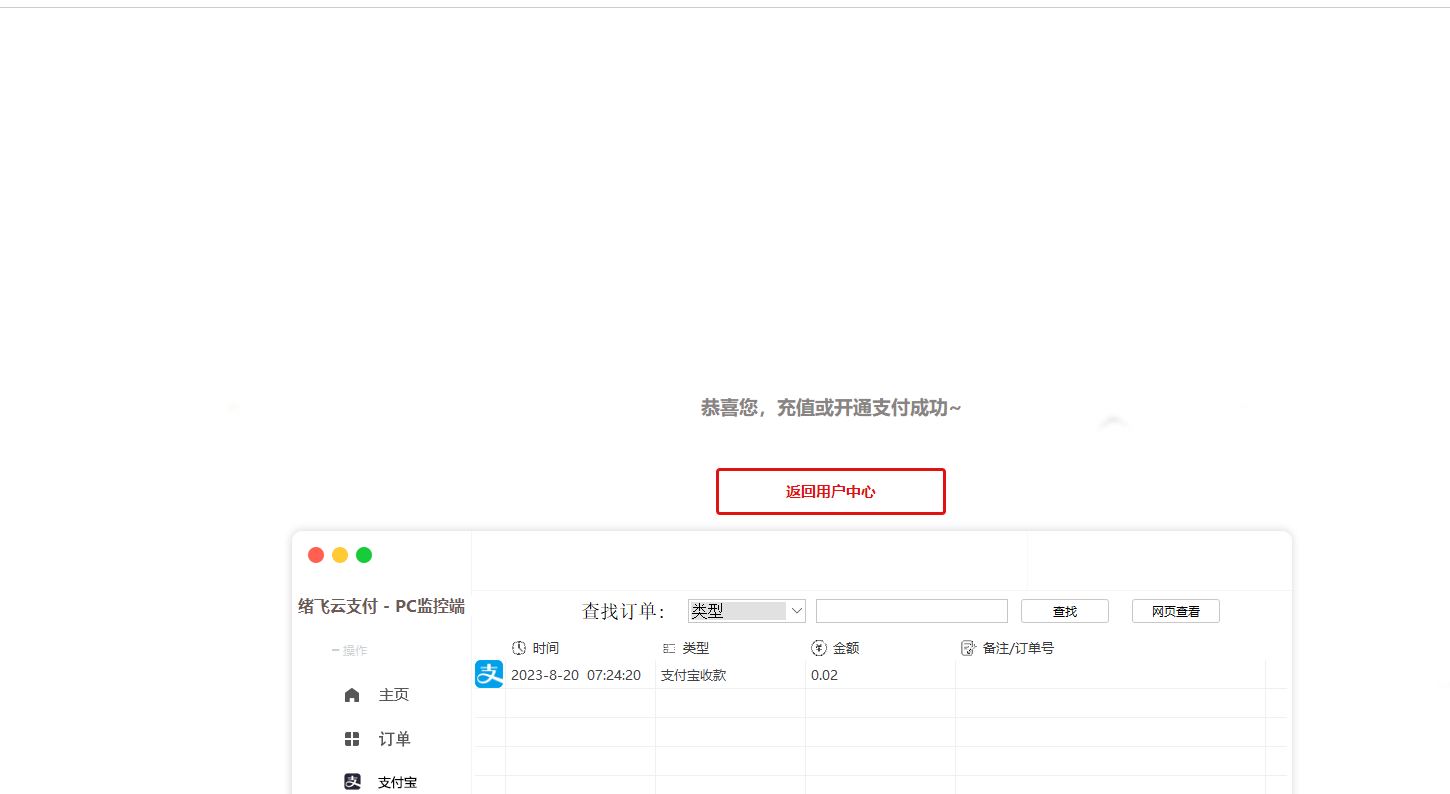Viewport: 1450px width, 794px height.
Task: Click the blue Alipay logo in first row
Action: pos(489,675)
